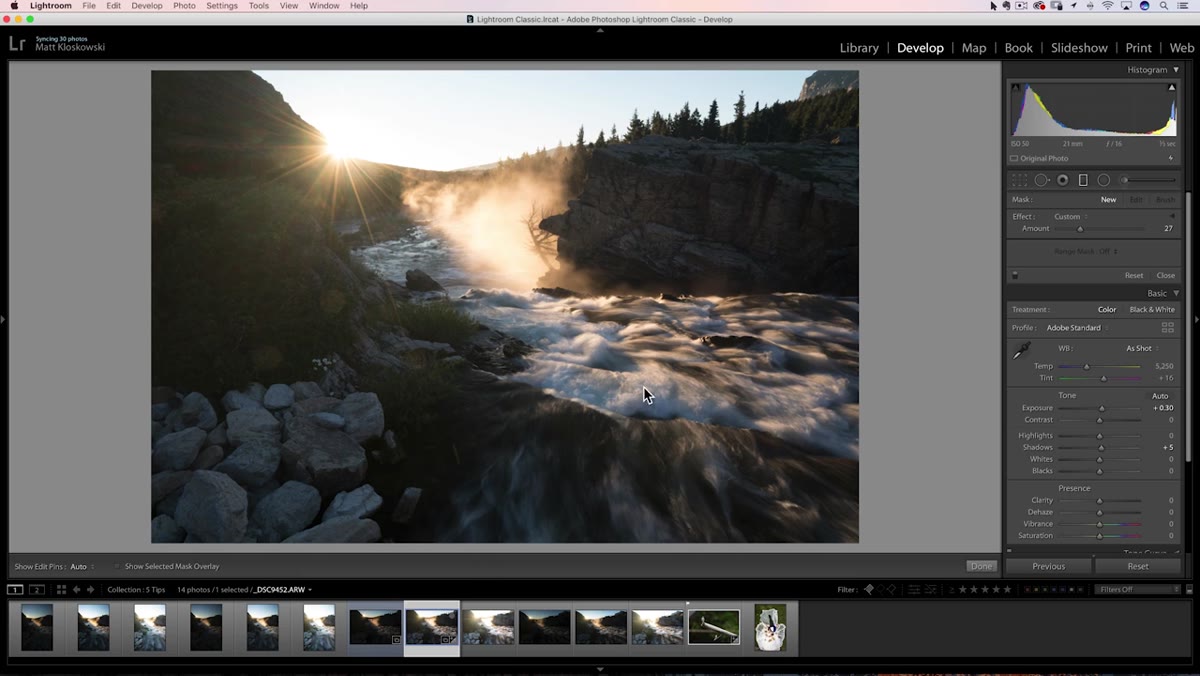
Task: Open the Slideshow module
Action: click(1079, 48)
